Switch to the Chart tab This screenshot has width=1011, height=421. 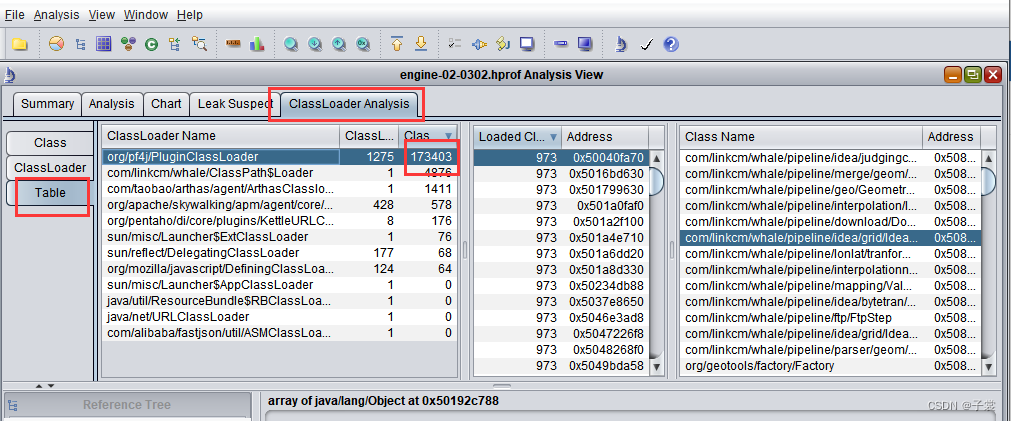point(166,104)
